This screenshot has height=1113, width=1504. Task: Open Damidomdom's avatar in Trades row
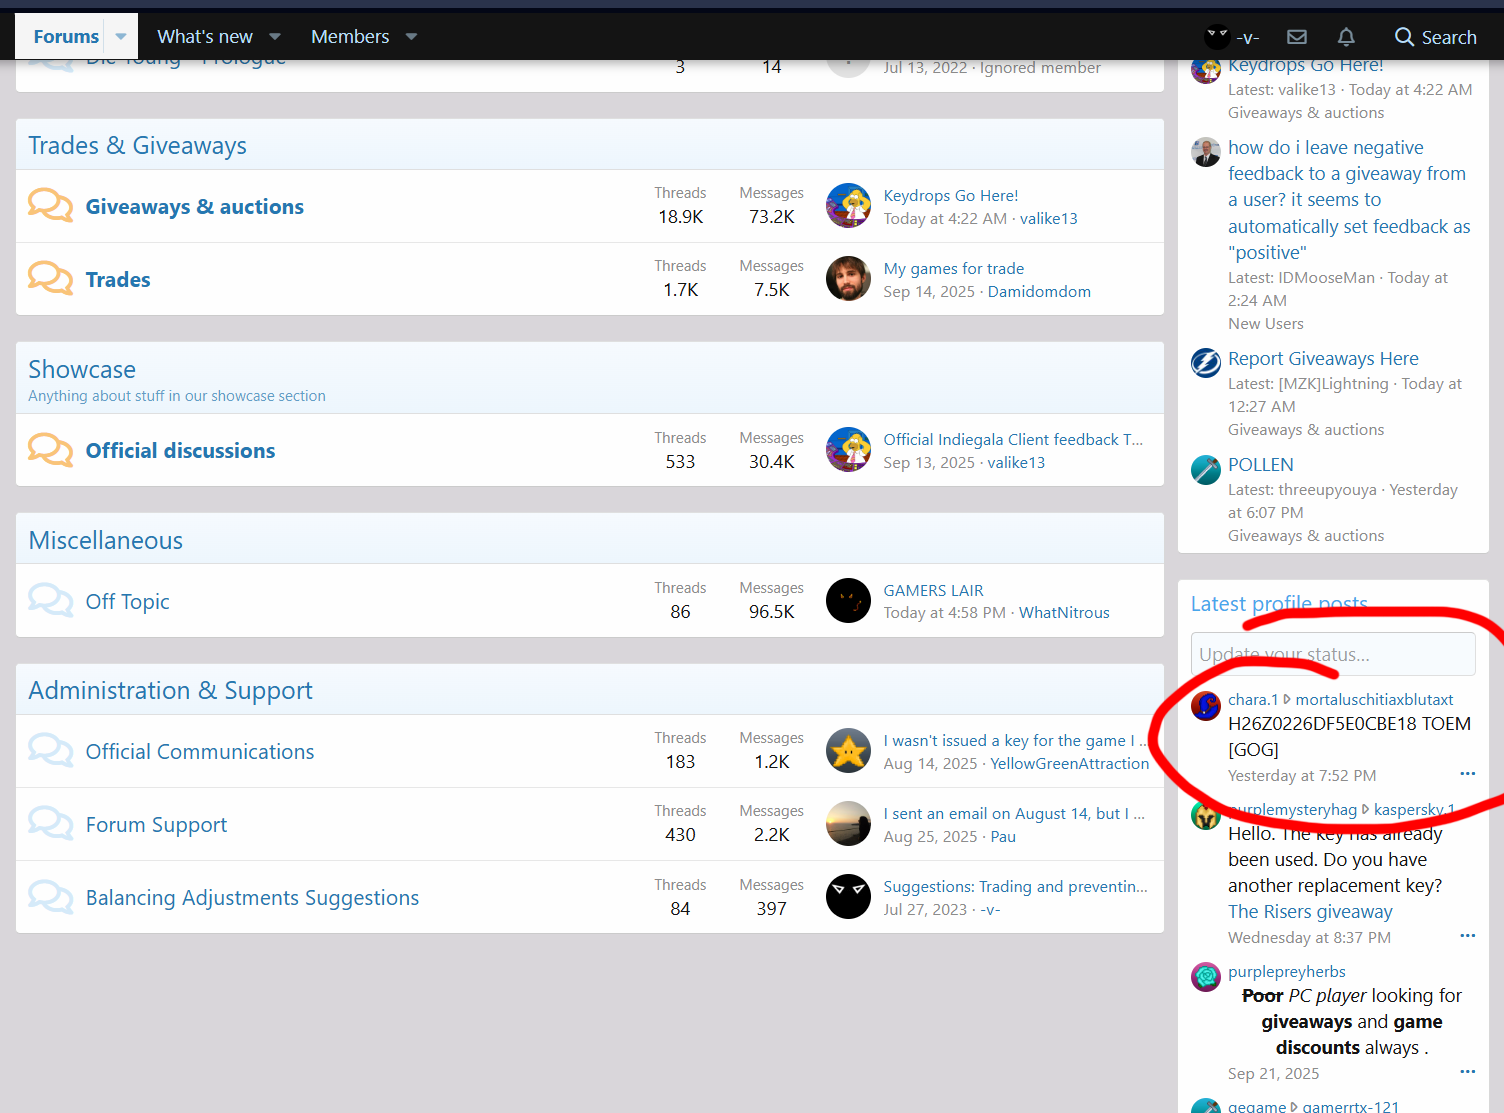(848, 279)
